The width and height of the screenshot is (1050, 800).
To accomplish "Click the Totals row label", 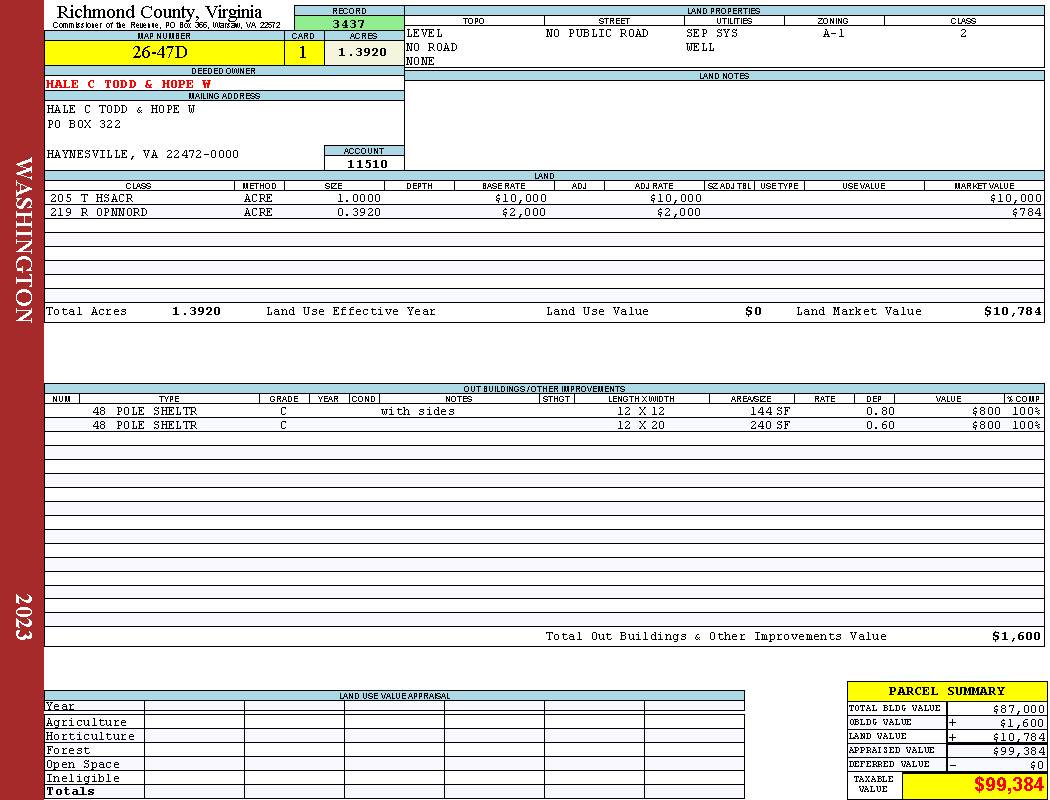I will [70, 791].
